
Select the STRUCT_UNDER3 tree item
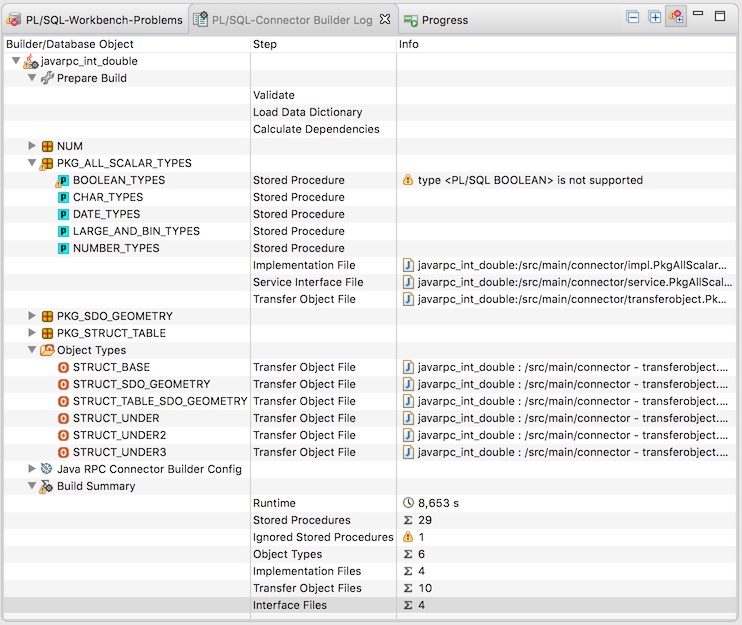coord(119,452)
